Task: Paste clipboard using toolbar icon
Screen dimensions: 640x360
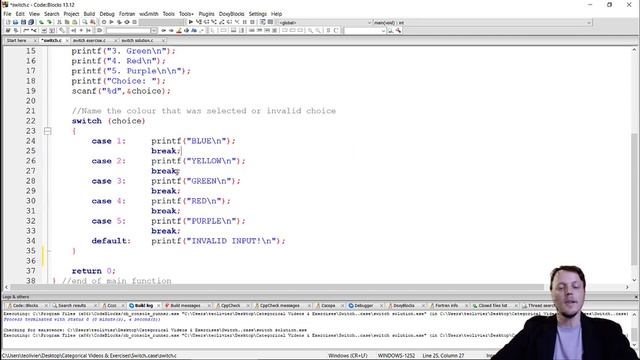Action: (x=74, y=22)
